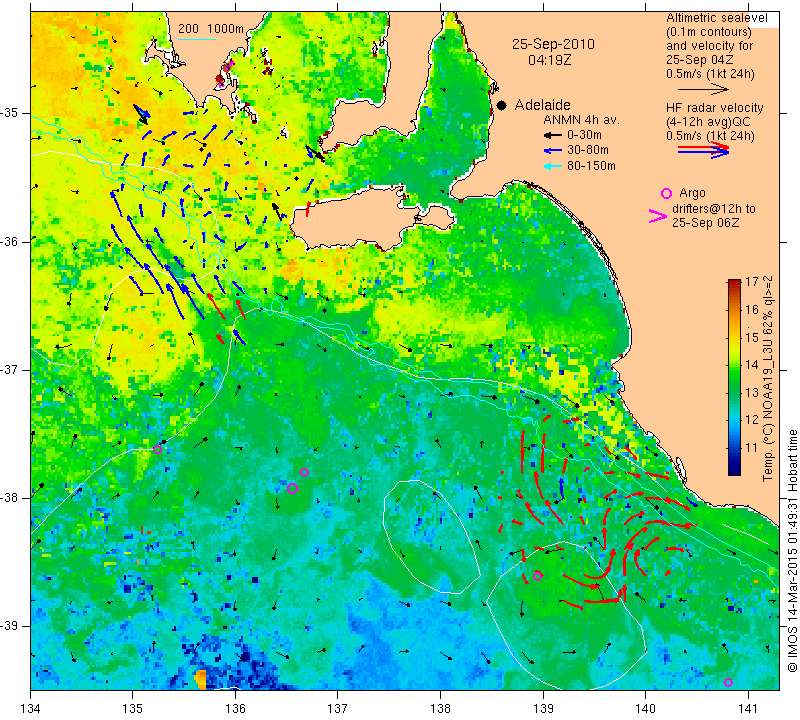
Task: Click green middle of temperature colorbar
Action: [734, 378]
